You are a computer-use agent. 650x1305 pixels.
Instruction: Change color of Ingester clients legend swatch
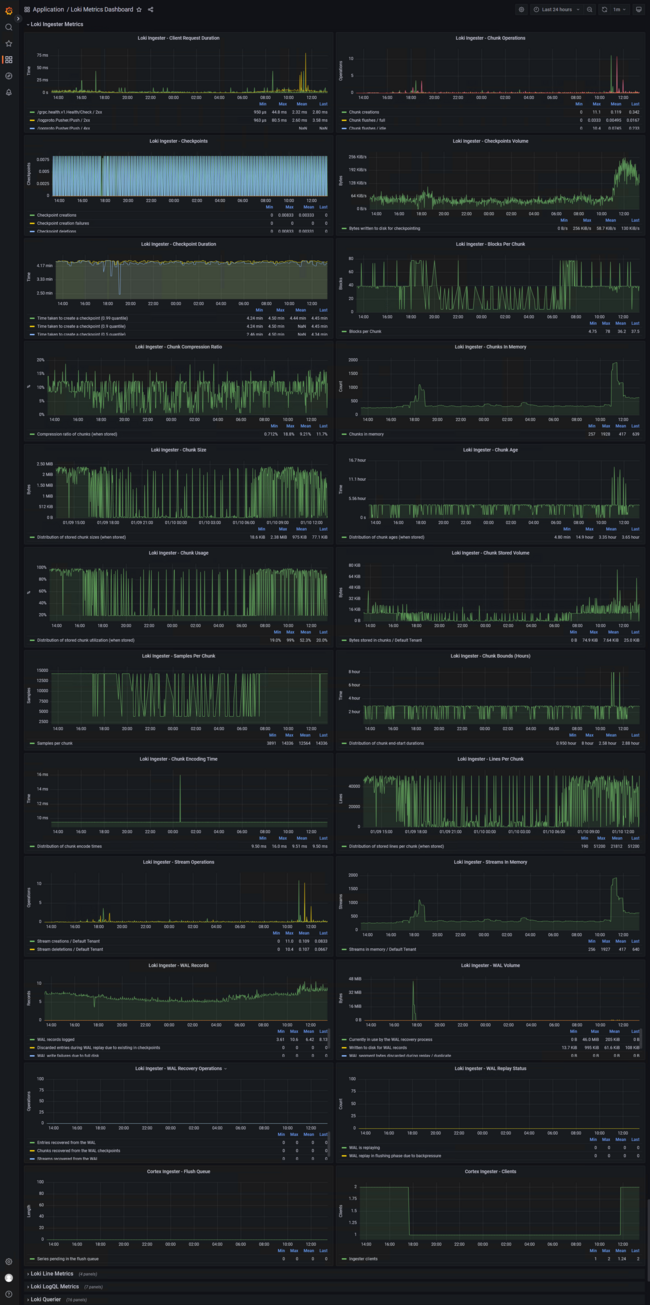(345, 1258)
